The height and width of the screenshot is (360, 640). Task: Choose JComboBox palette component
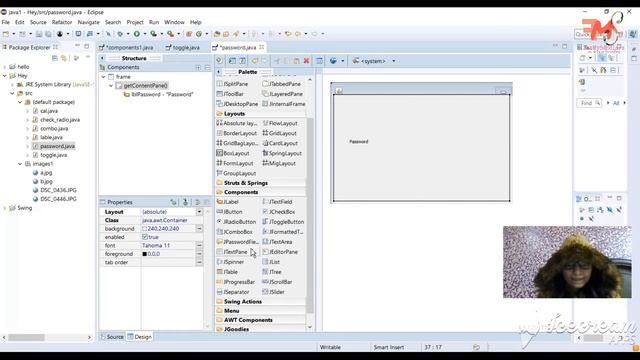pyautogui.click(x=235, y=232)
